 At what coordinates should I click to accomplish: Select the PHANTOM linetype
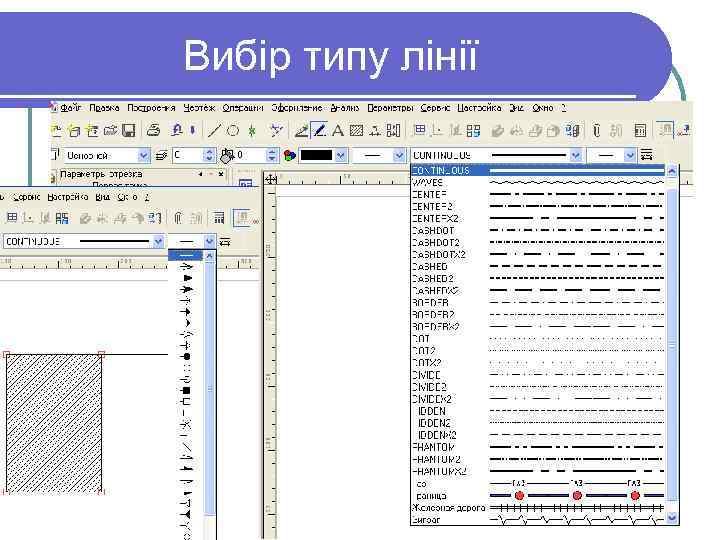point(538,447)
